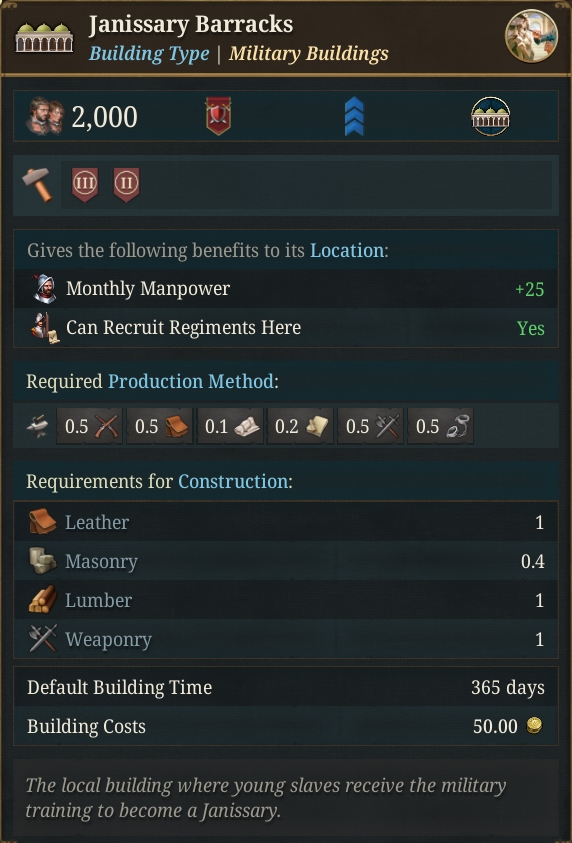Click the round portrait in top right

point(531,36)
